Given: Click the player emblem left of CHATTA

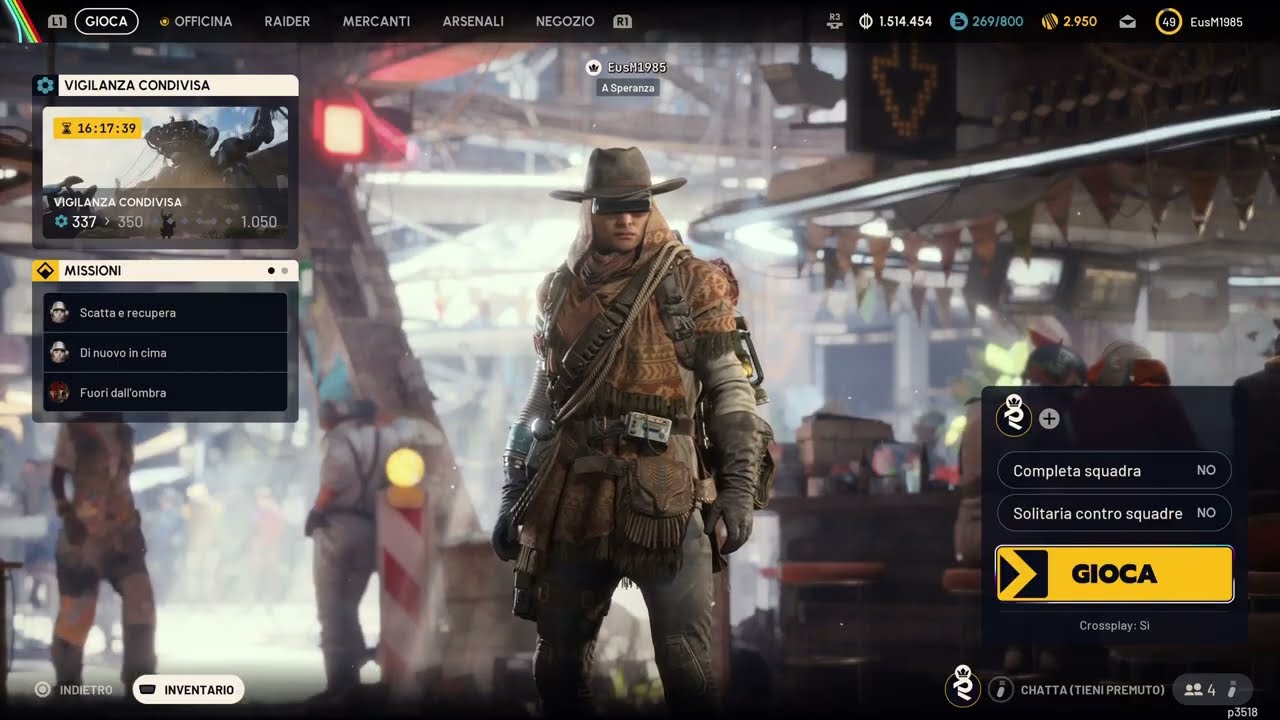Looking at the screenshot, I should tap(962, 687).
